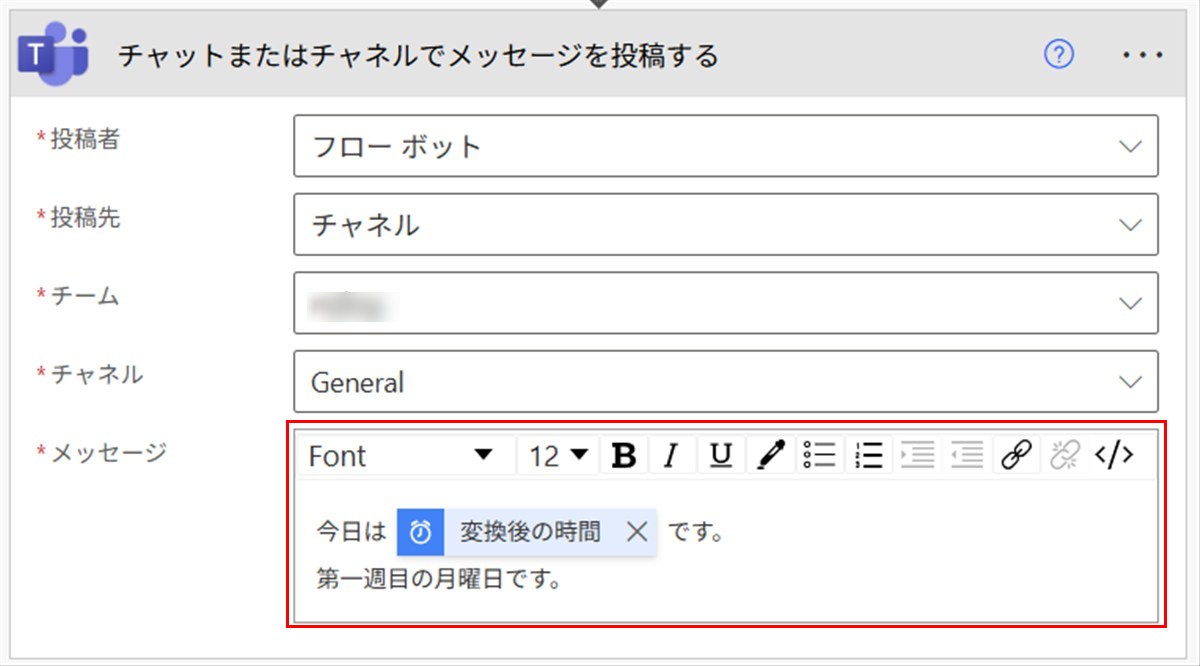Image resolution: width=1200 pixels, height=666 pixels.
Task: Remove hyperlink with unlink icon
Action: [1064, 456]
